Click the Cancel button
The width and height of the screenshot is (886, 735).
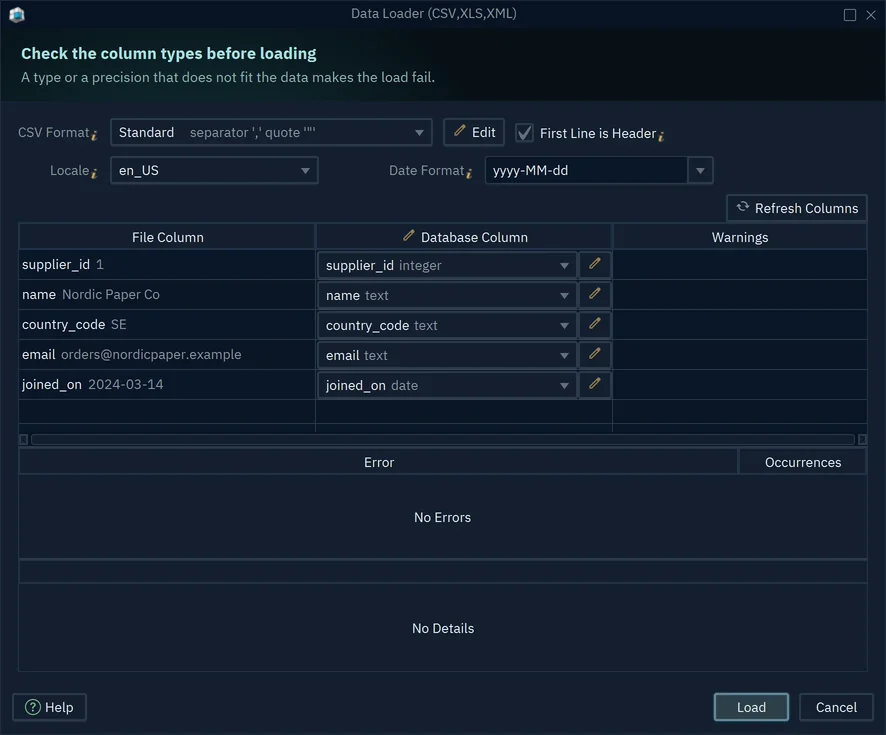coord(836,707)
